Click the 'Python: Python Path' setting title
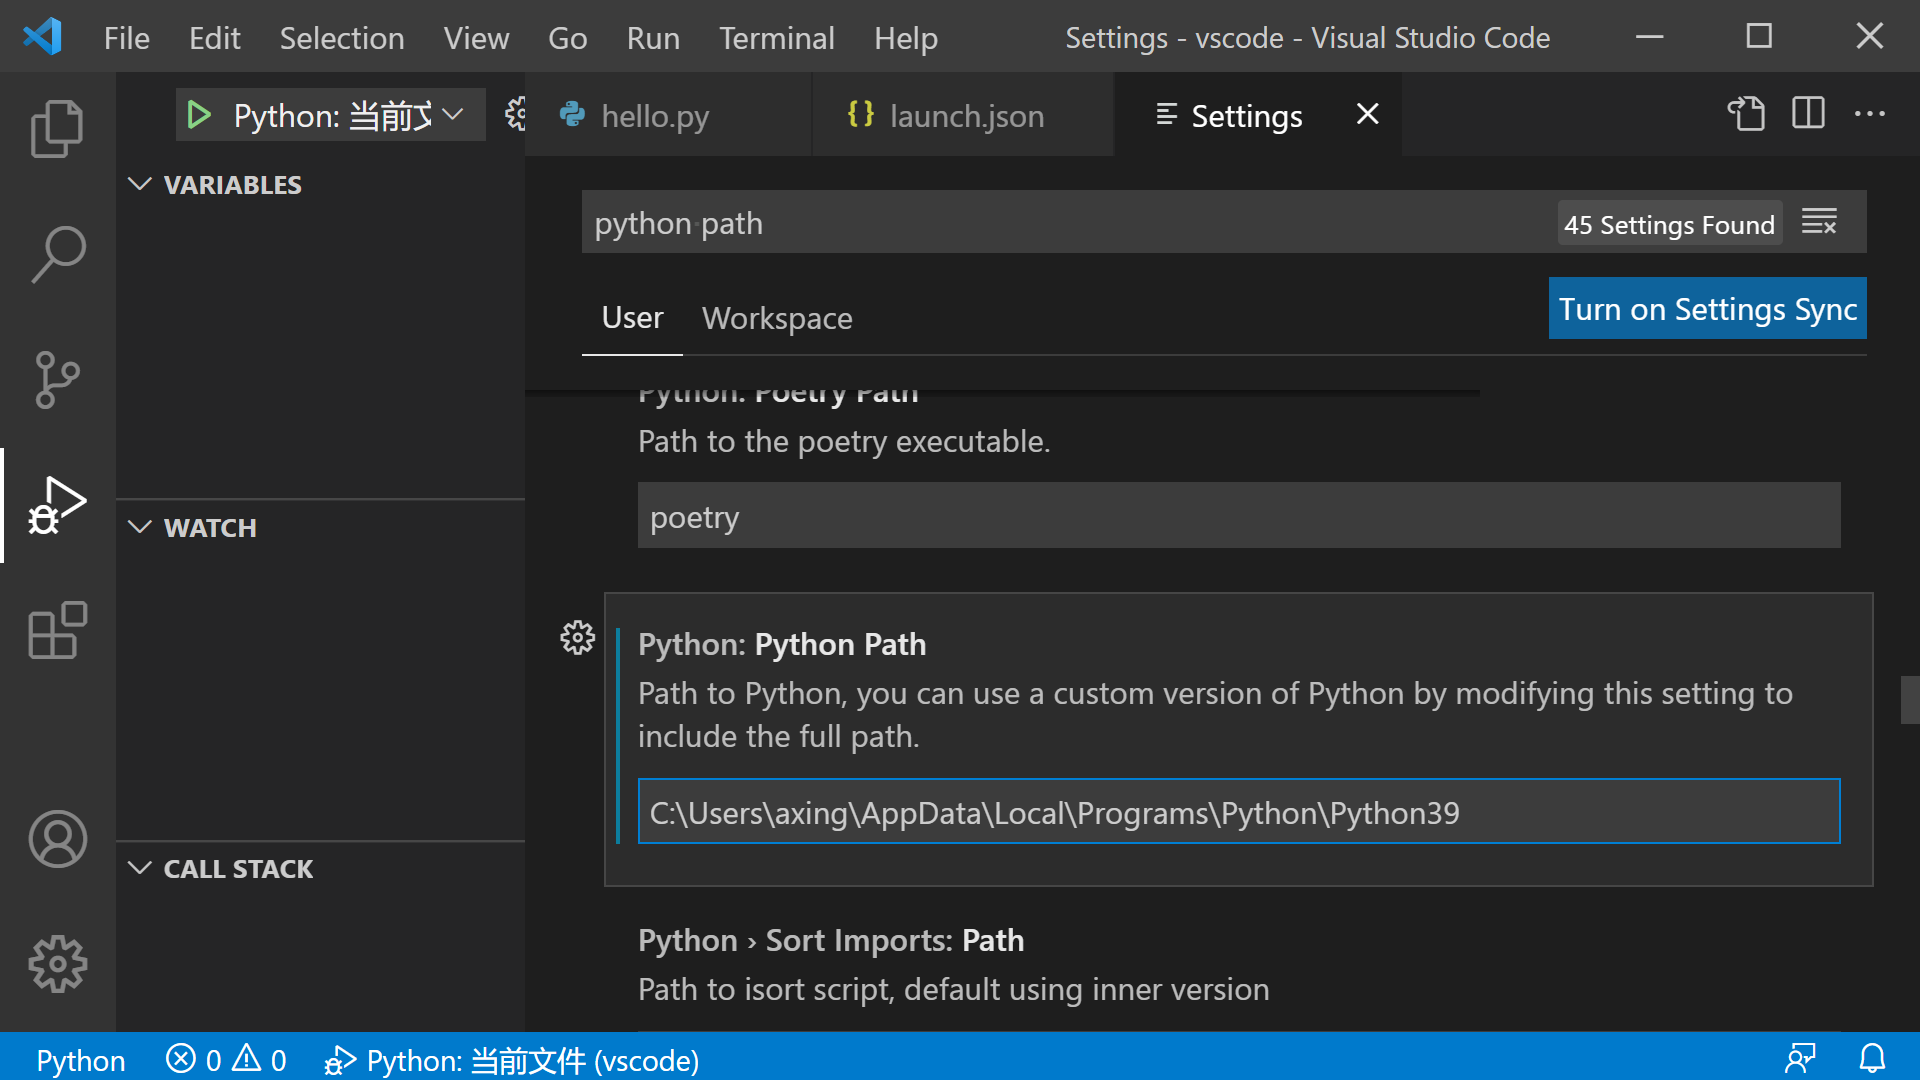The width and height of the screenshot is (1920, 1080). point(782,644)
